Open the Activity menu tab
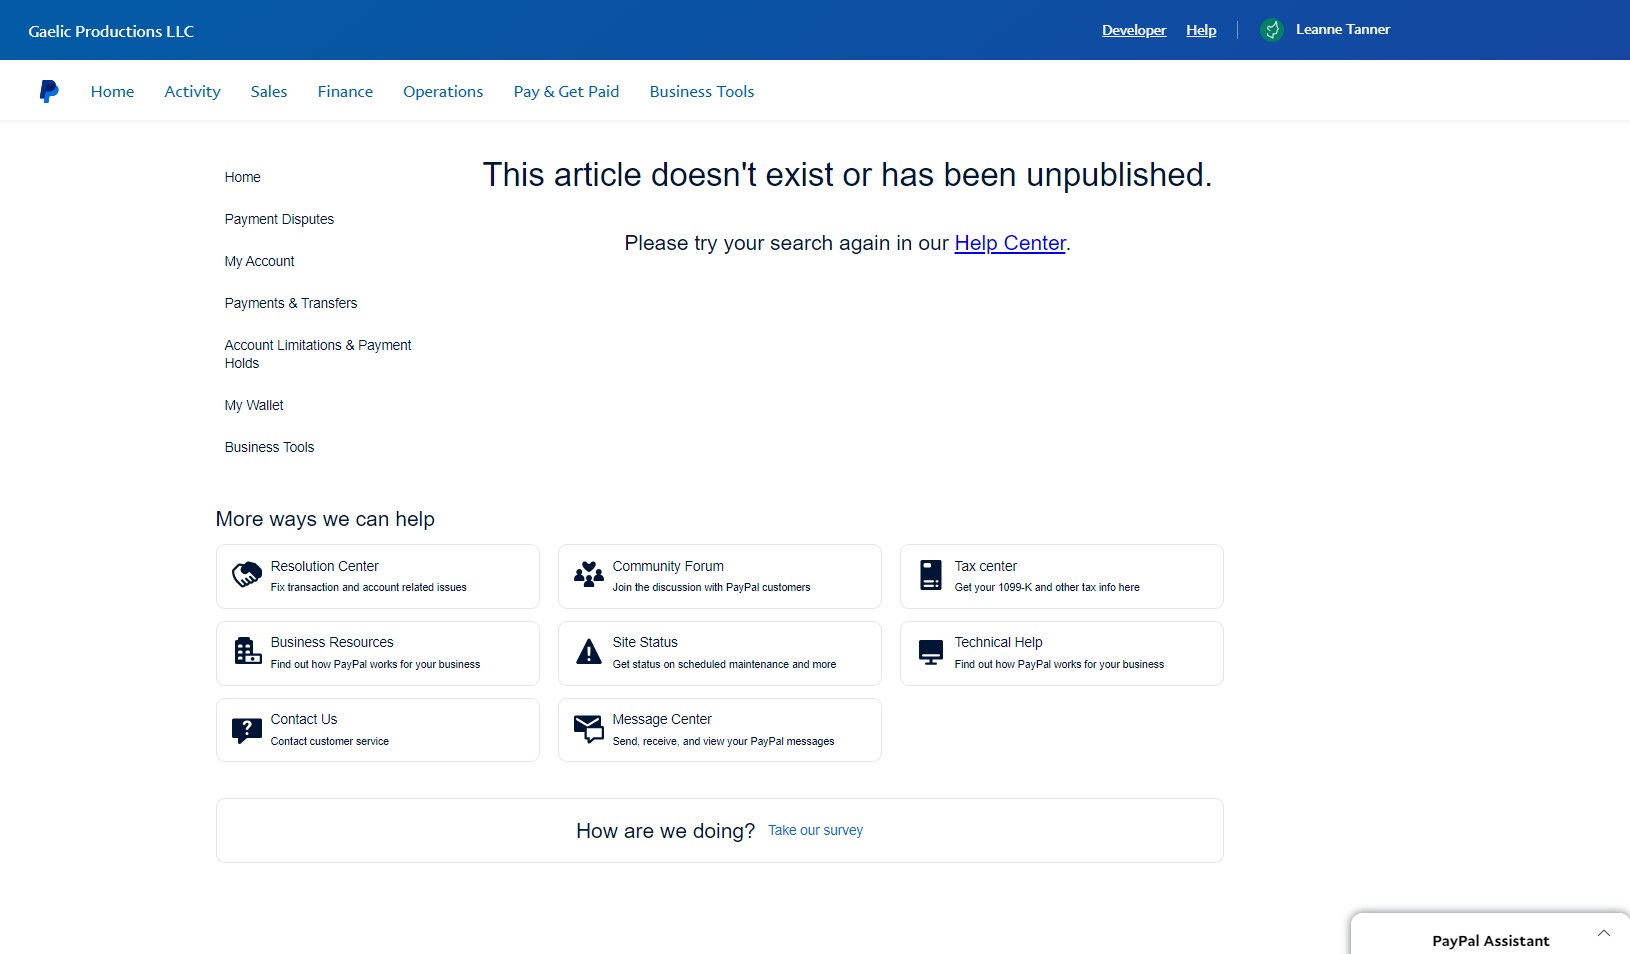Image resolution: width=1630 pixels, height=954 pixels. tap(192, 91)
